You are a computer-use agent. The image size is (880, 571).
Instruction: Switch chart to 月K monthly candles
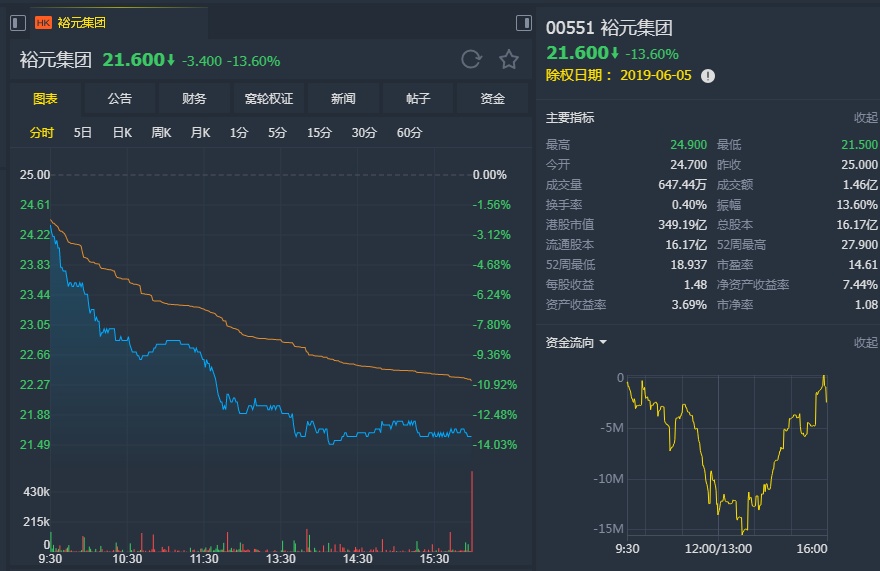pos(200,132)
